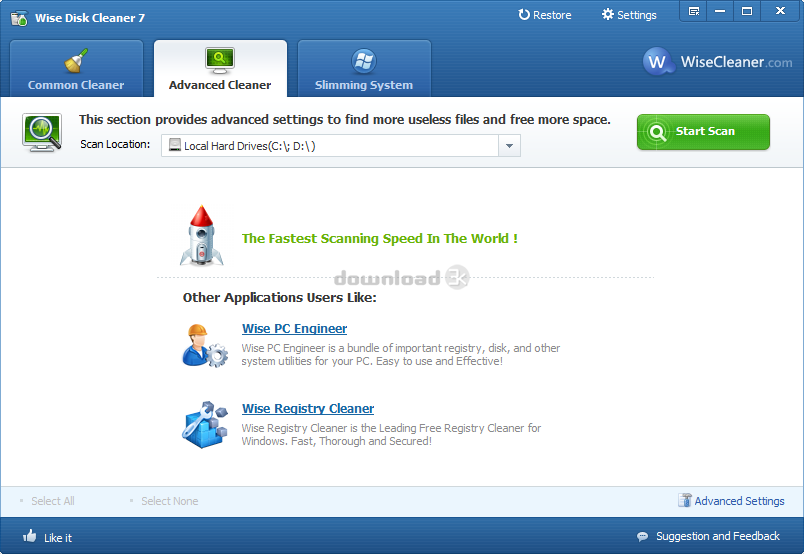Click the Wise Registry Cleaner cubes icon
This screenshot has height=554, width=804.
tap(205, 425)
